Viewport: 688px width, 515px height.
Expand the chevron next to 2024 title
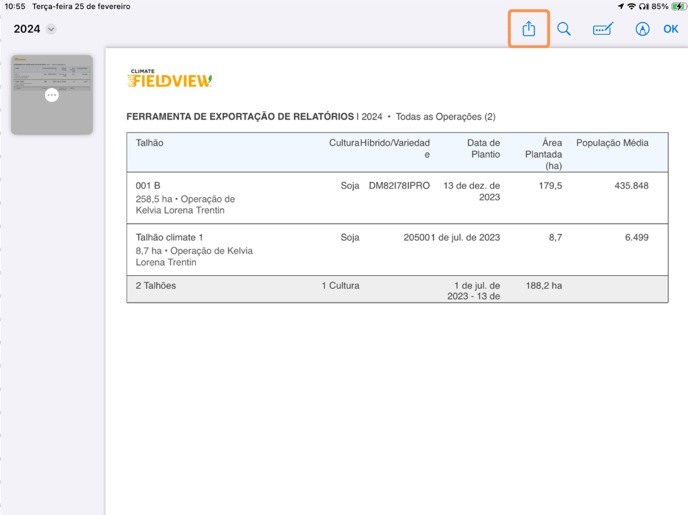point(51,29)
